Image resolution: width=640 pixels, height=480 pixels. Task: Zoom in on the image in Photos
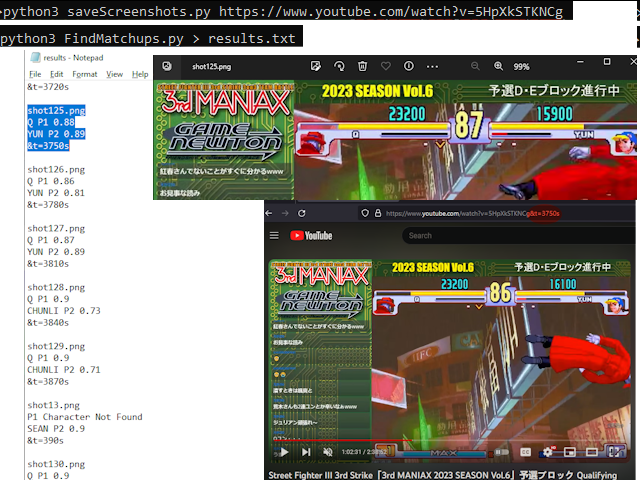[x=498, y=66]
